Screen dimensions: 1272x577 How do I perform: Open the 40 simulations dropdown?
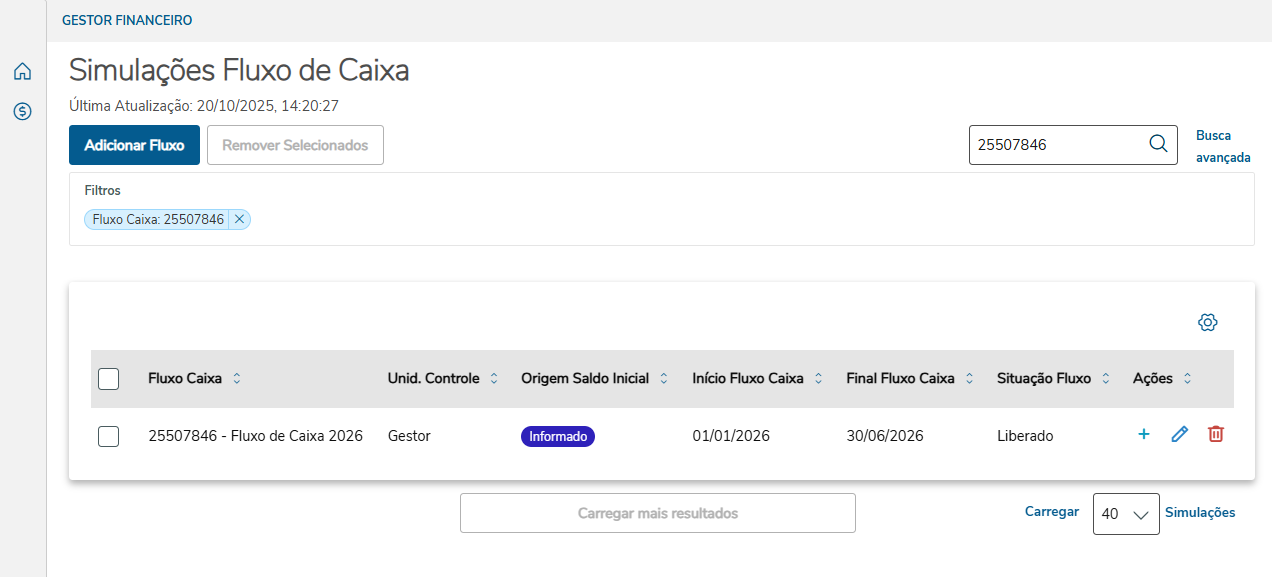1126,514
